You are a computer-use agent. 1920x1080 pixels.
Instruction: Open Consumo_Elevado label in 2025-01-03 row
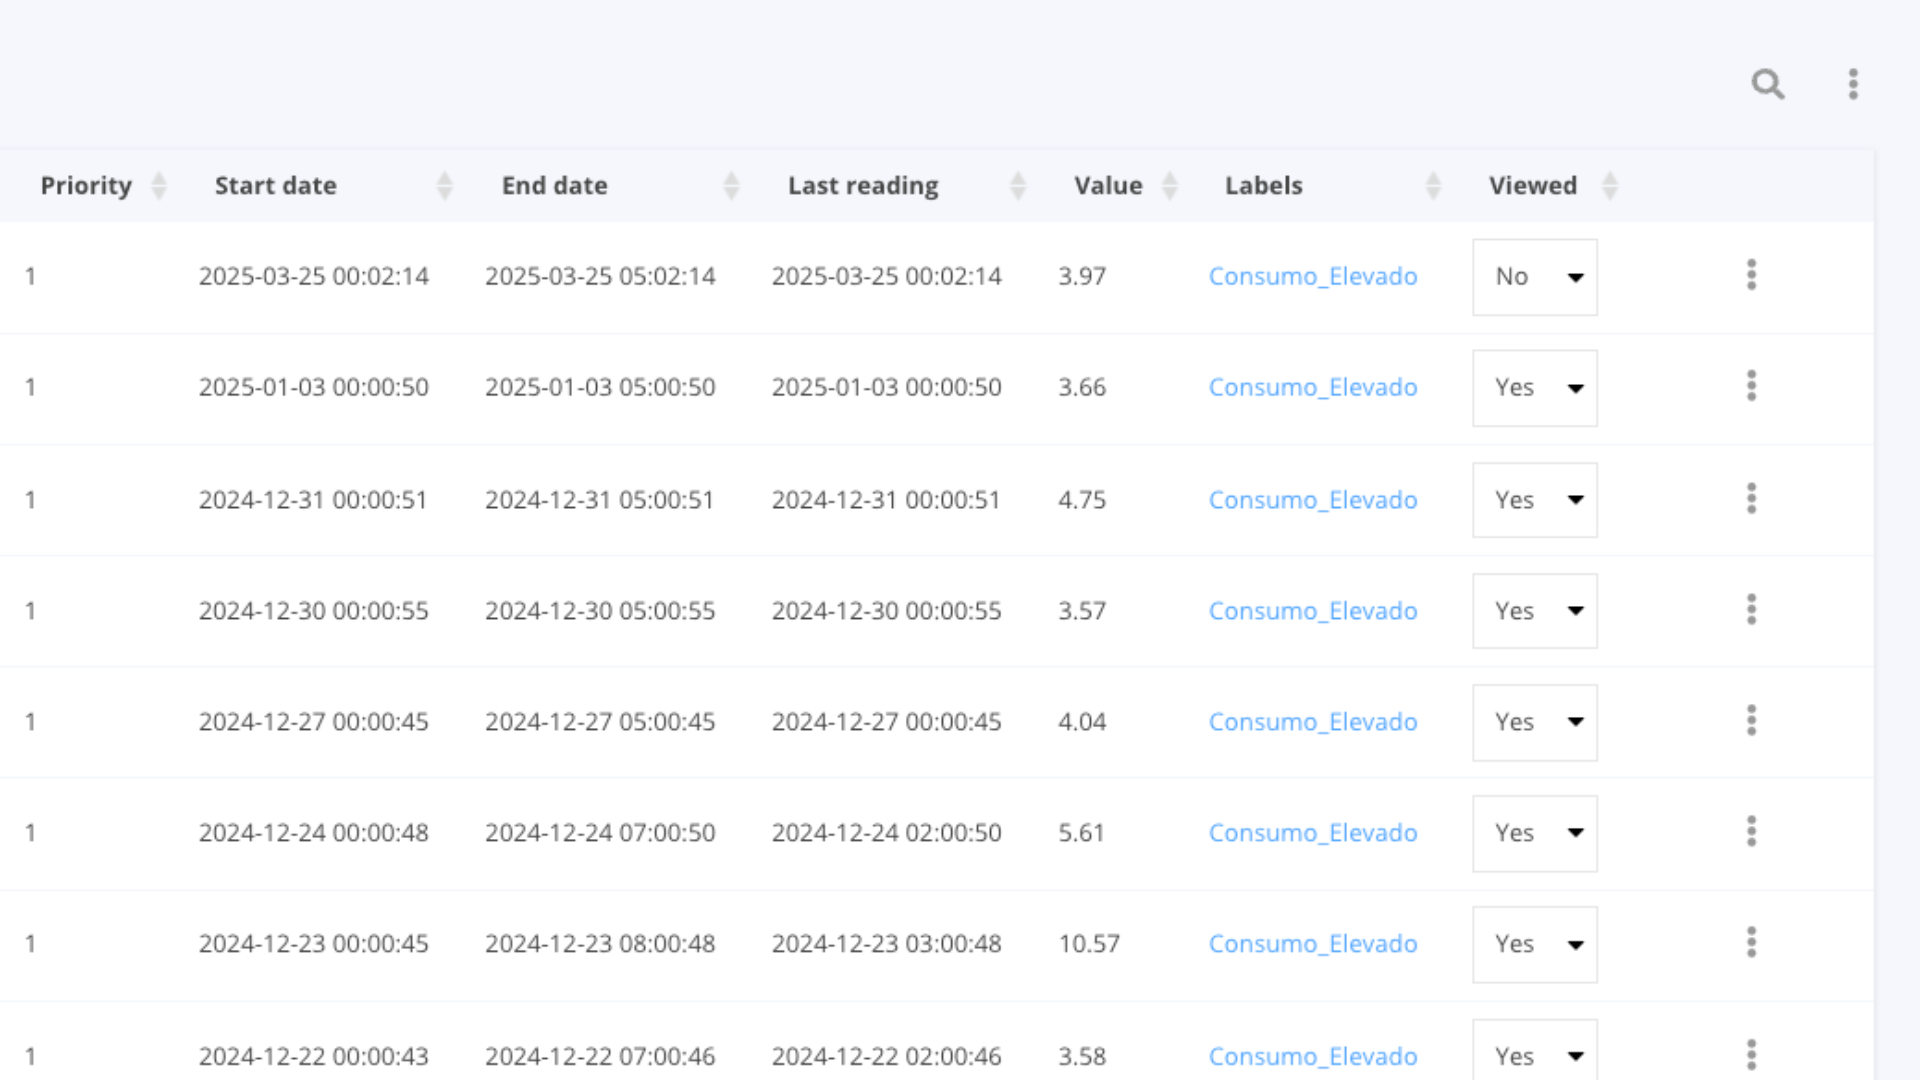click(x=1313, y=388)
